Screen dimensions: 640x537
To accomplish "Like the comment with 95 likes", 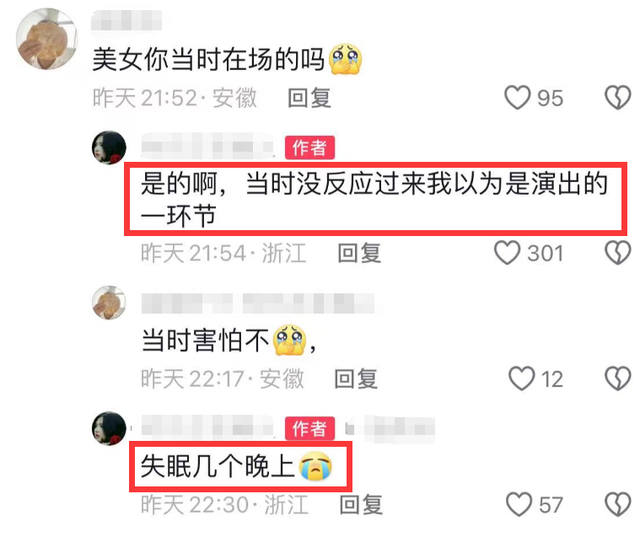I will point(518,98).
